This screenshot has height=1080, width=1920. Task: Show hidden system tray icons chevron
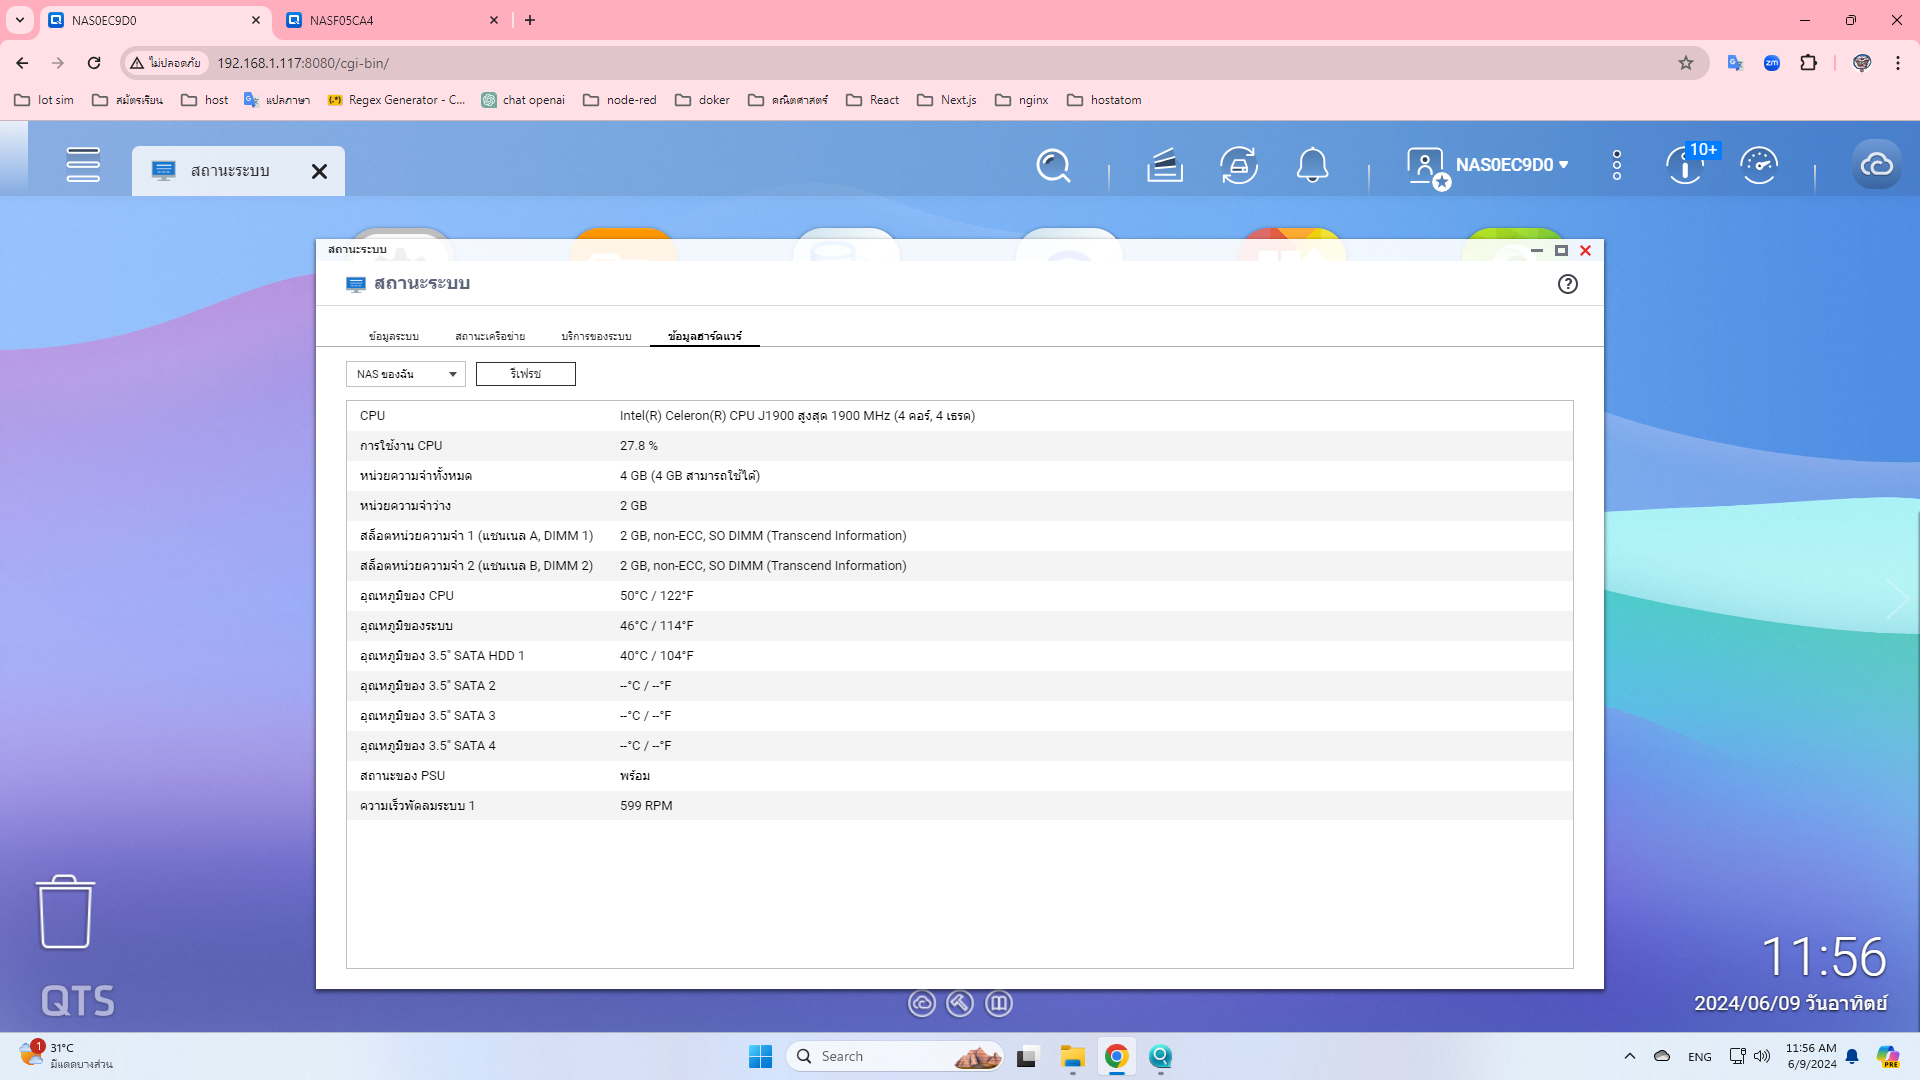point(1630,1056)
